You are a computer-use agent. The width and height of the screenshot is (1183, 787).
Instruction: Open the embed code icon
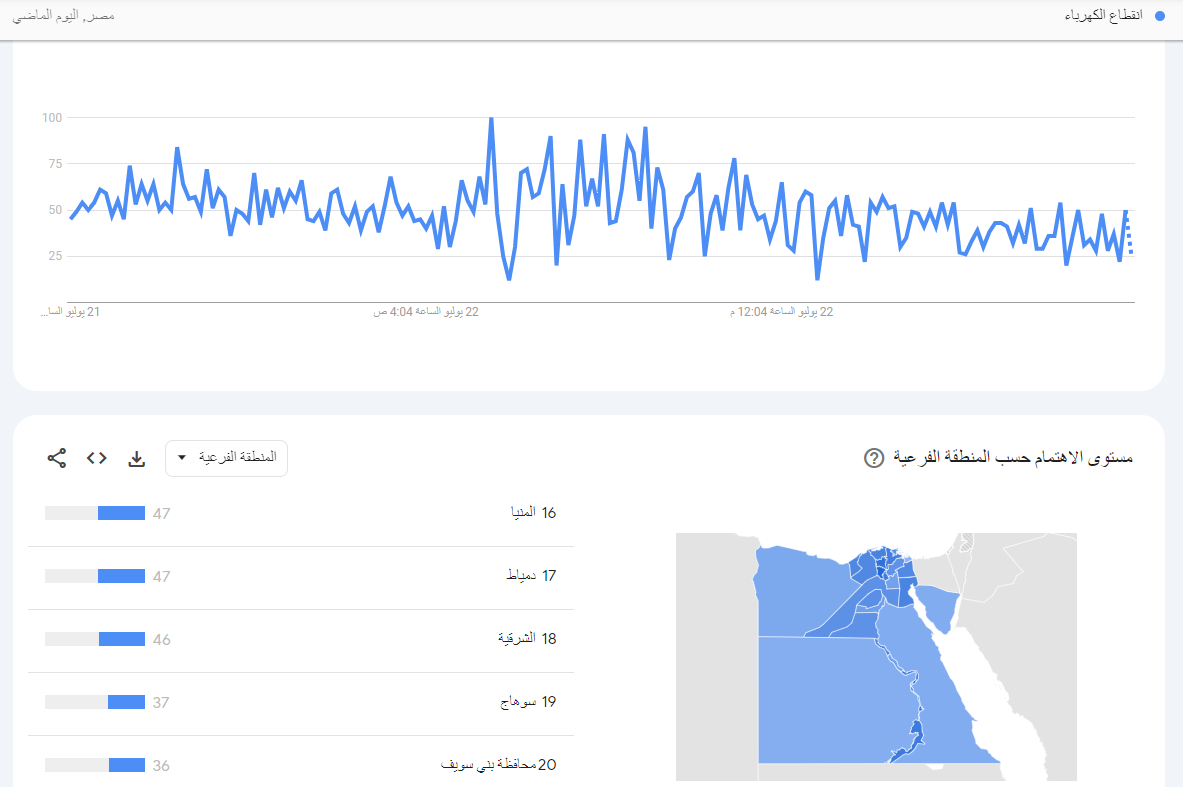pyautogui.click(x=96, y=458)
